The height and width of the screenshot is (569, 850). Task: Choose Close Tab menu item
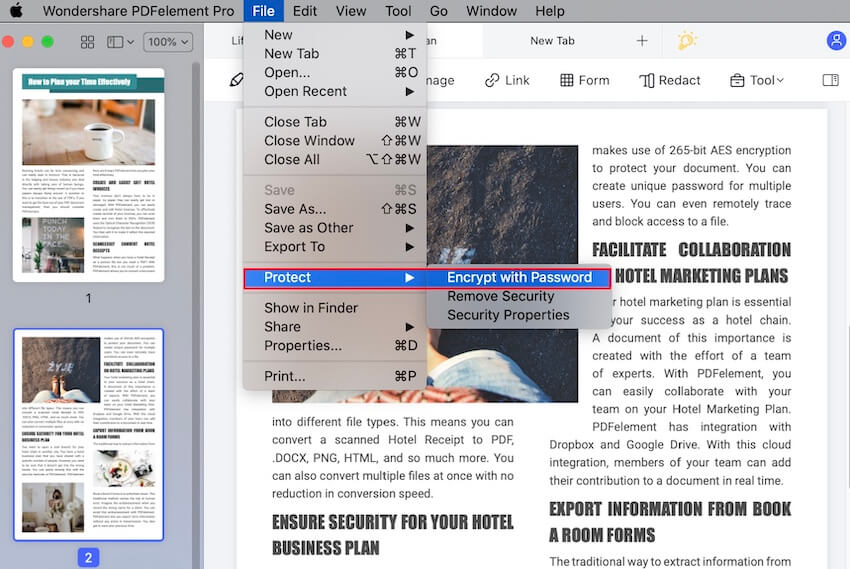point(335,122)
